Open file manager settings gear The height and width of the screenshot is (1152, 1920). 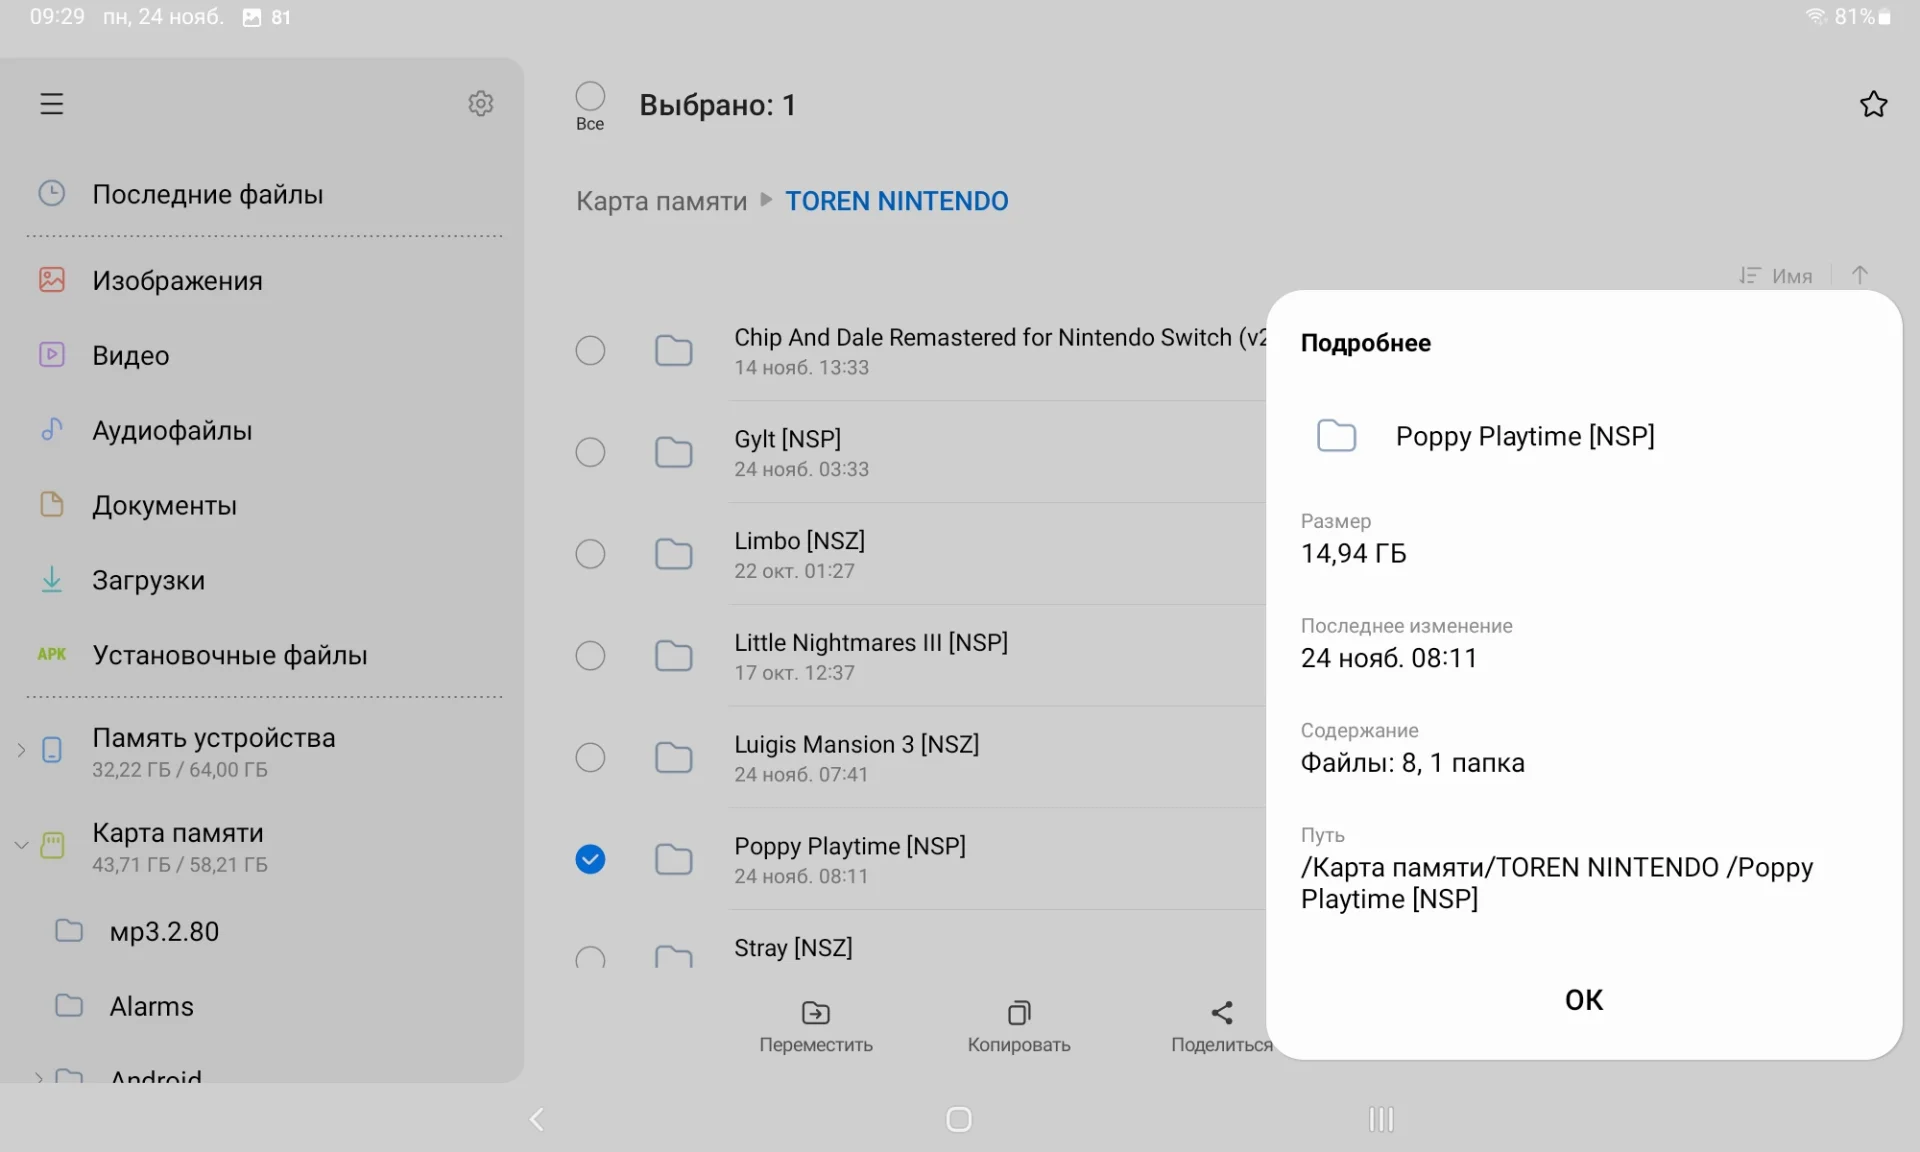[x=481, y=104]
